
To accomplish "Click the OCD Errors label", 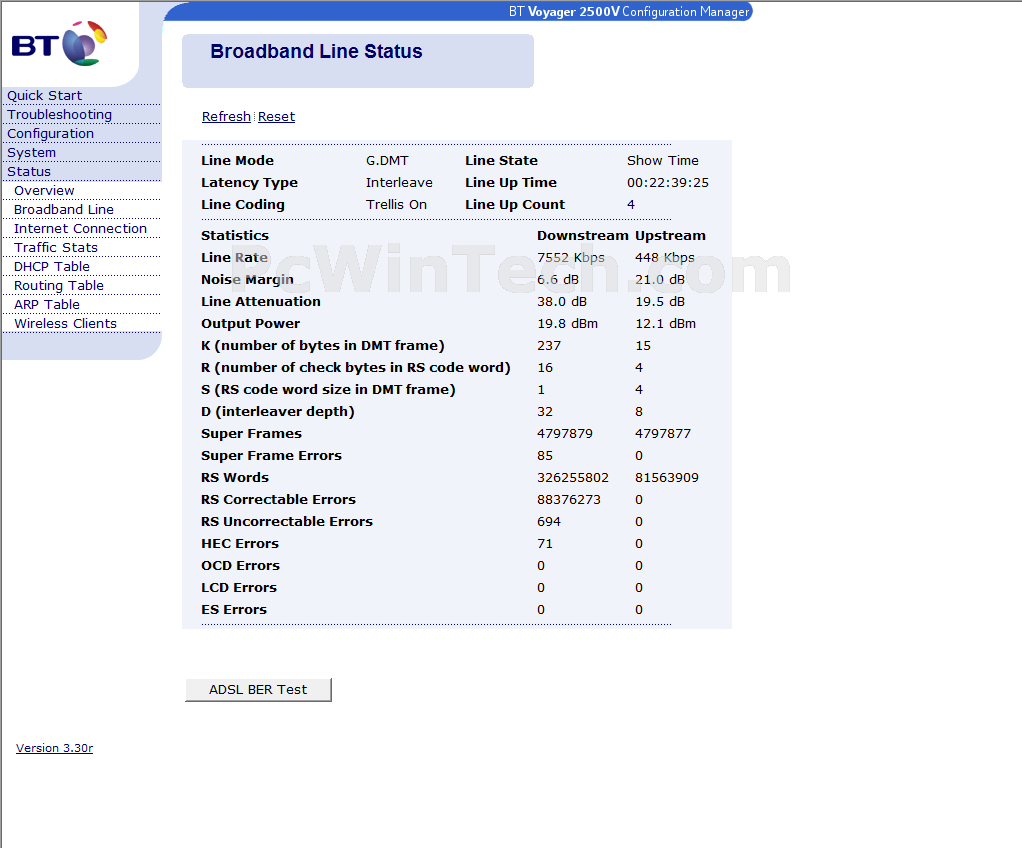I will click(x=241, y=566).
